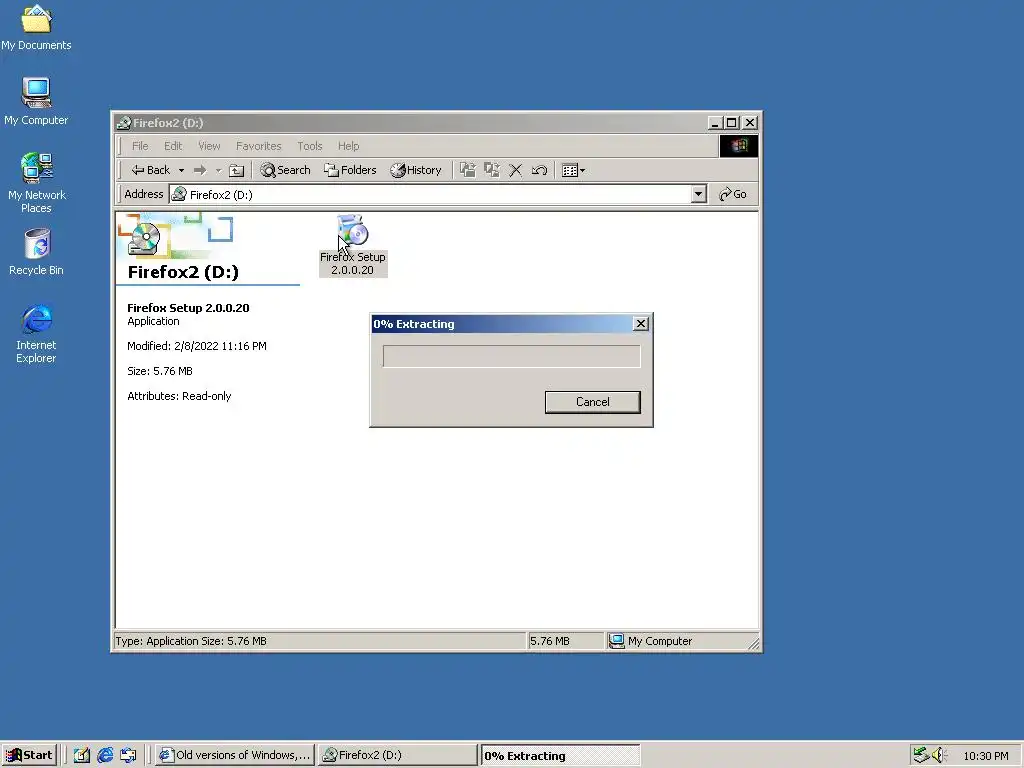Click 'Modified: 2/8/2022 11:16 PM' text

point(197,346)
